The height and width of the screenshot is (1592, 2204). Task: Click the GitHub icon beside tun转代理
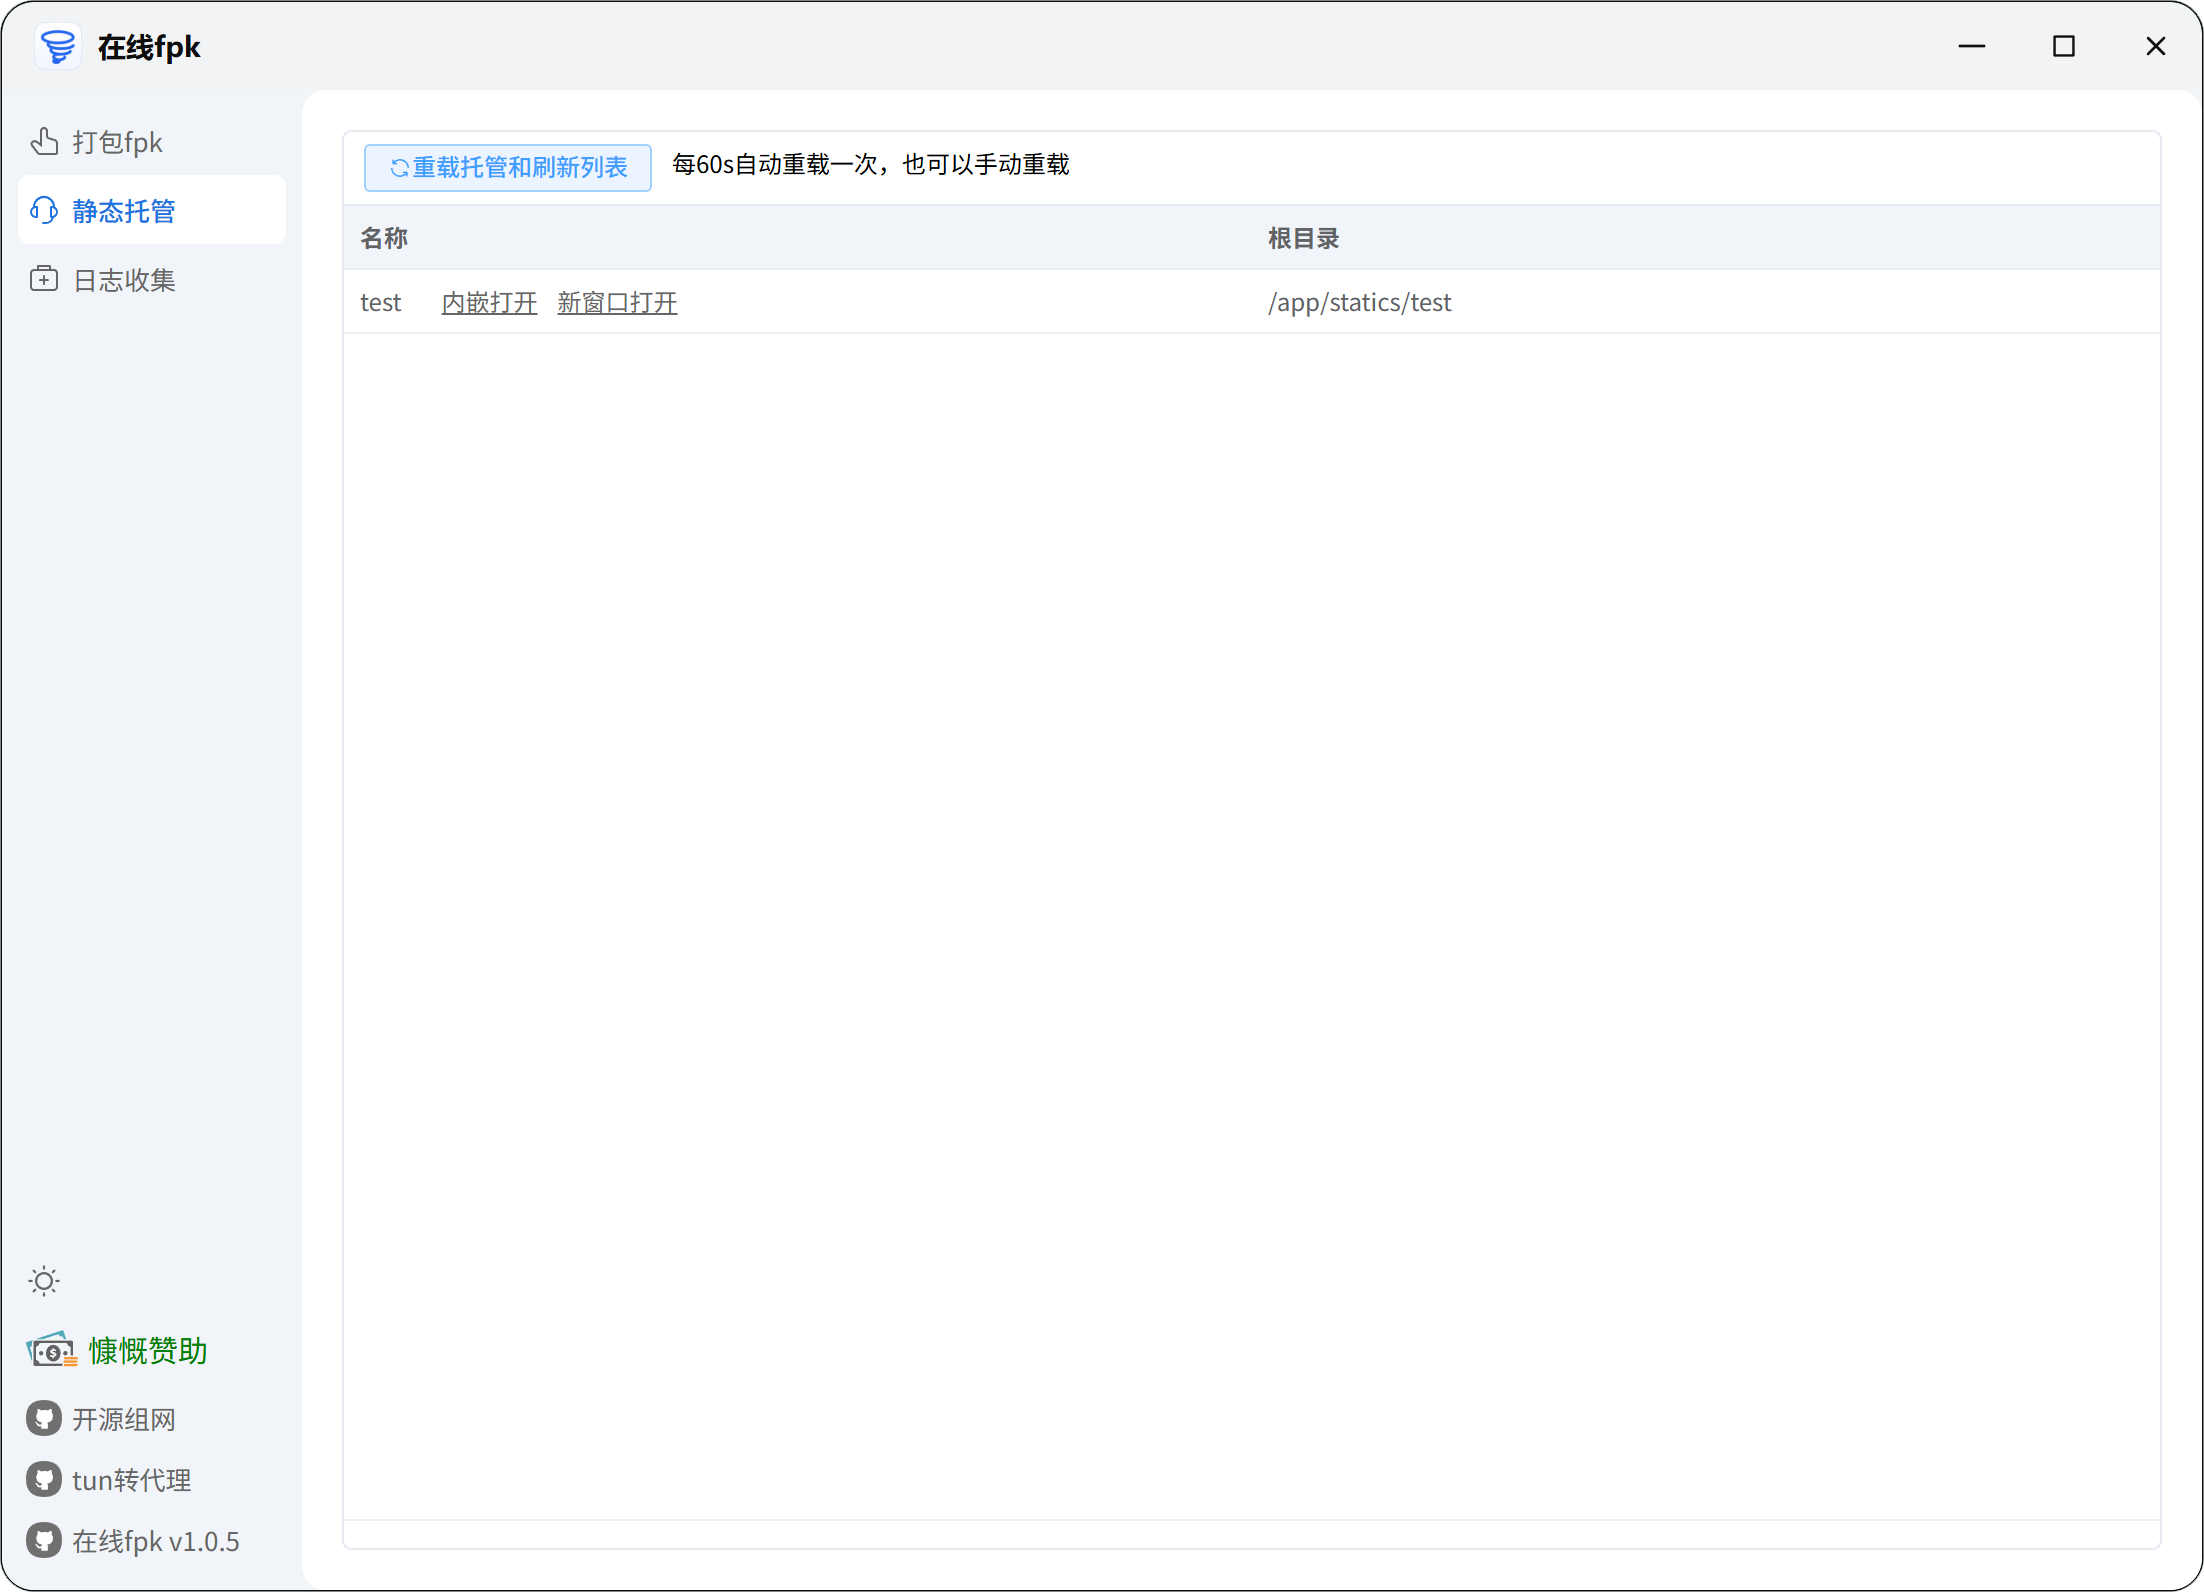(43, 1479)
